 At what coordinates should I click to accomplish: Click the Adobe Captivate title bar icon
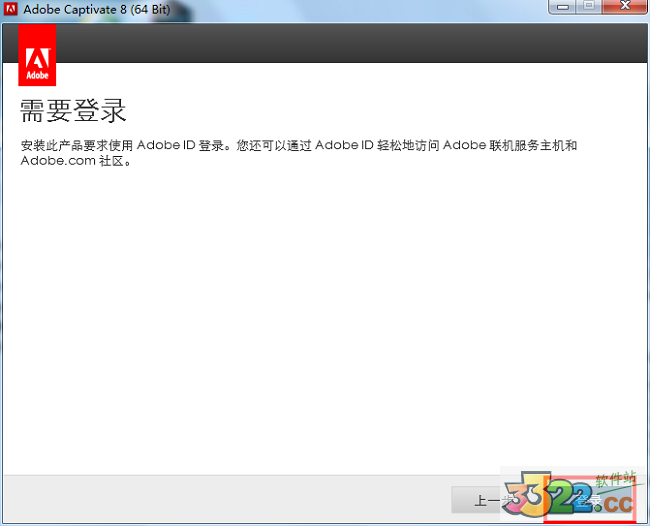[x=10, y=9]
